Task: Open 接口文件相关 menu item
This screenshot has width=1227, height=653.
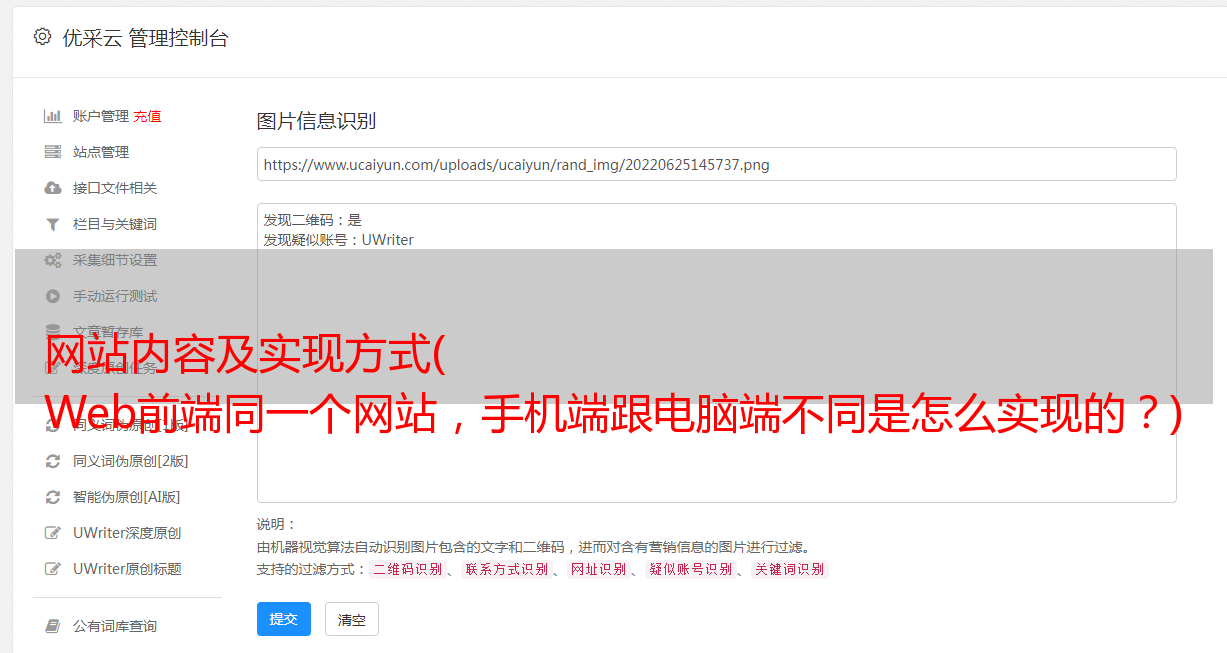Action: (x=115, y=188)
